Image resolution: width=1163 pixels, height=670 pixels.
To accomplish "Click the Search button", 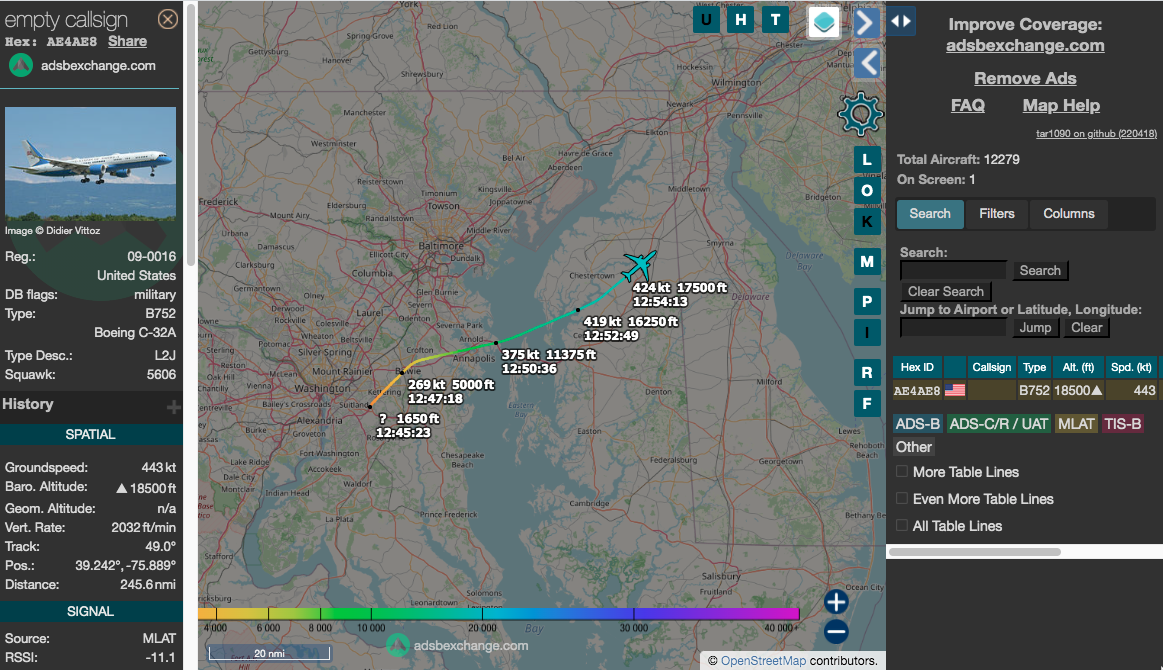I will tap(1040, 271).
